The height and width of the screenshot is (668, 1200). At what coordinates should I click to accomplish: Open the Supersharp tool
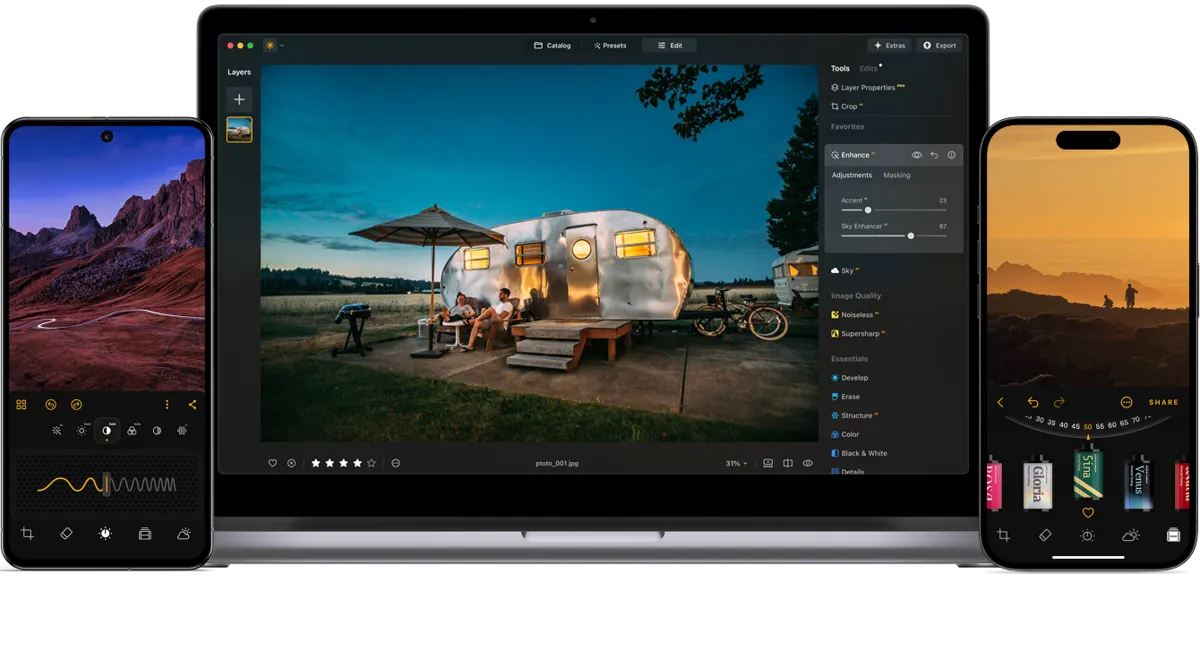point(859,333)
